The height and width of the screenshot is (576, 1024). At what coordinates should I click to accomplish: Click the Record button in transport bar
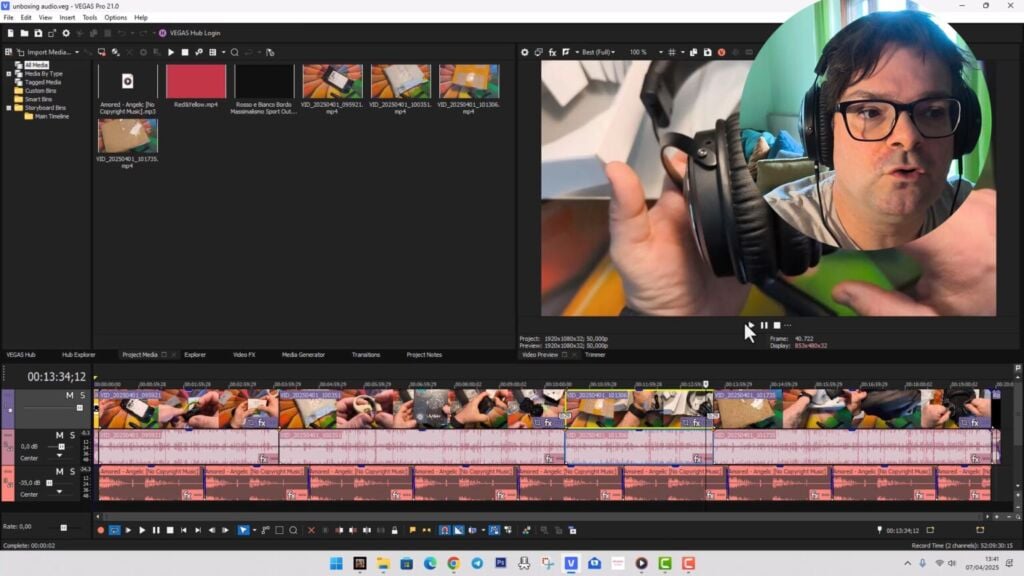101,530
